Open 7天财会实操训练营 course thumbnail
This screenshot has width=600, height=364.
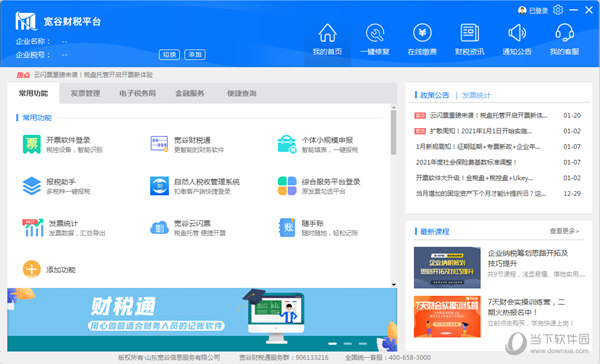coord(447,316)
